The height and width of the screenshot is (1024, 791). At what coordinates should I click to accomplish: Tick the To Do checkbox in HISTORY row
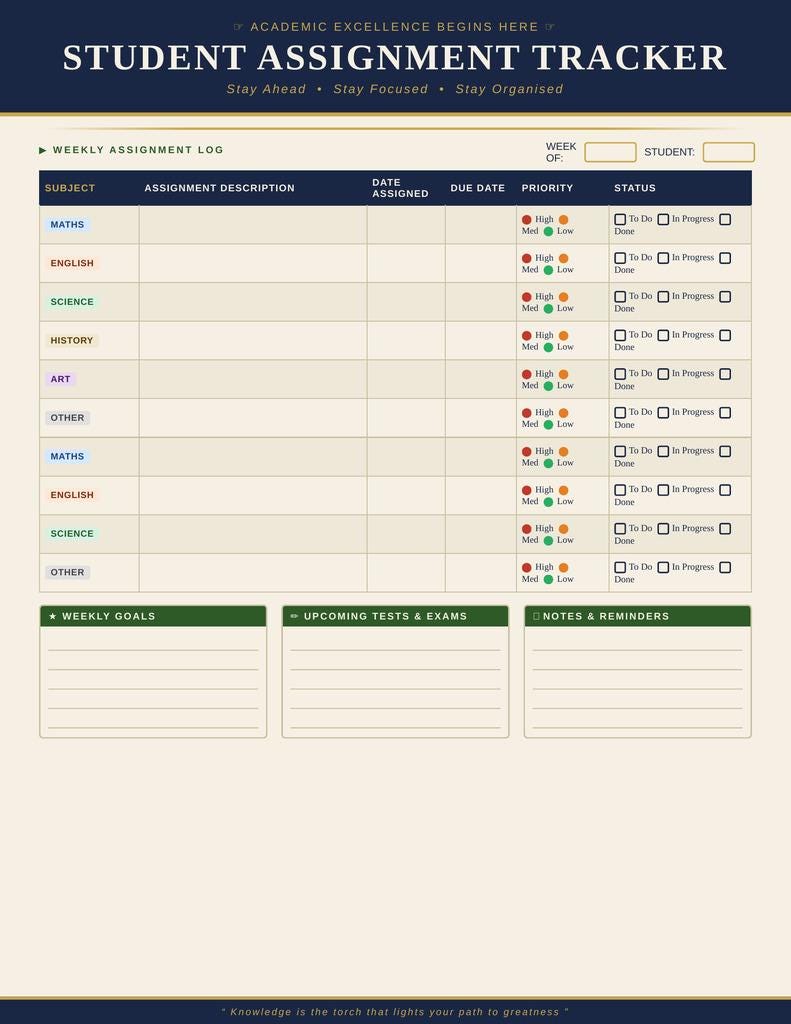click(x=620, y=335)
